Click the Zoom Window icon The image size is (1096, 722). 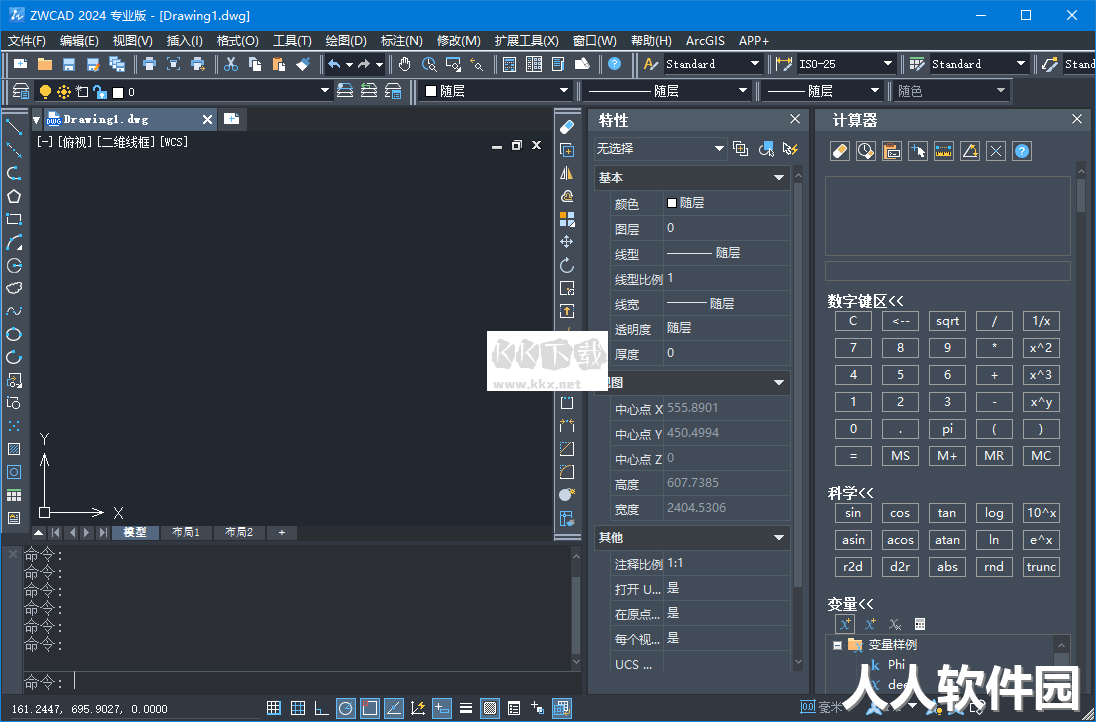[x=453, y=64]
